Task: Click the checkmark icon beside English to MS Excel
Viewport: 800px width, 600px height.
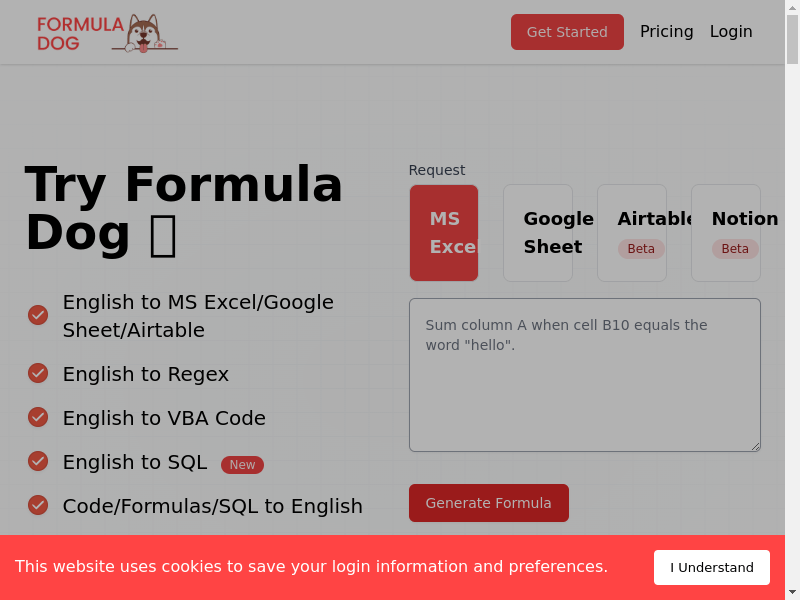Action: 38,315
